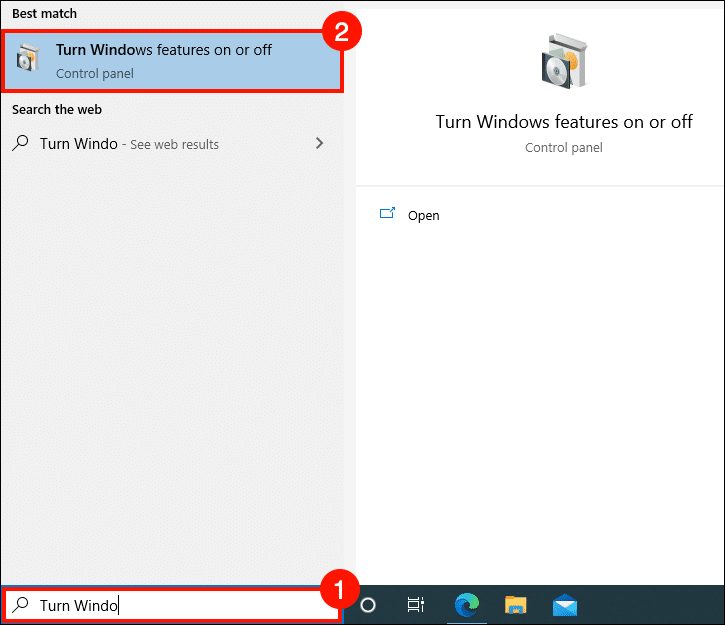Click the "Best match" section header
Image resolution: width=725 pixels, height=625 pixels.
tap(44, 14)
